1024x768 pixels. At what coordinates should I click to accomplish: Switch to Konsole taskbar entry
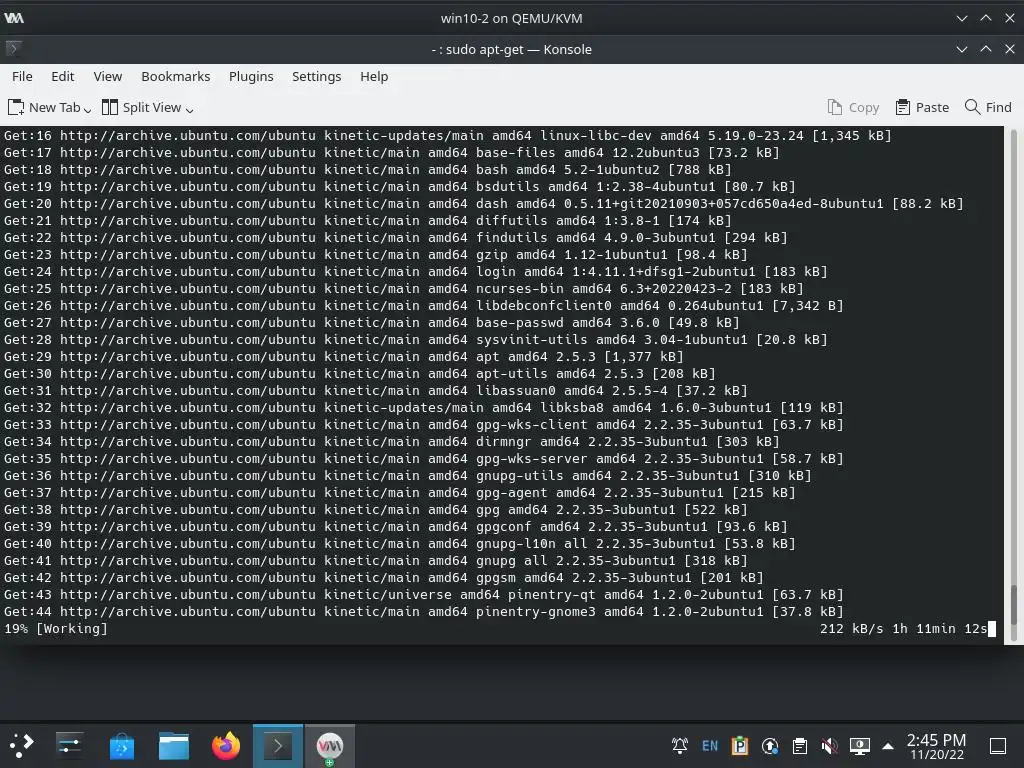click(x=278, y=745)
